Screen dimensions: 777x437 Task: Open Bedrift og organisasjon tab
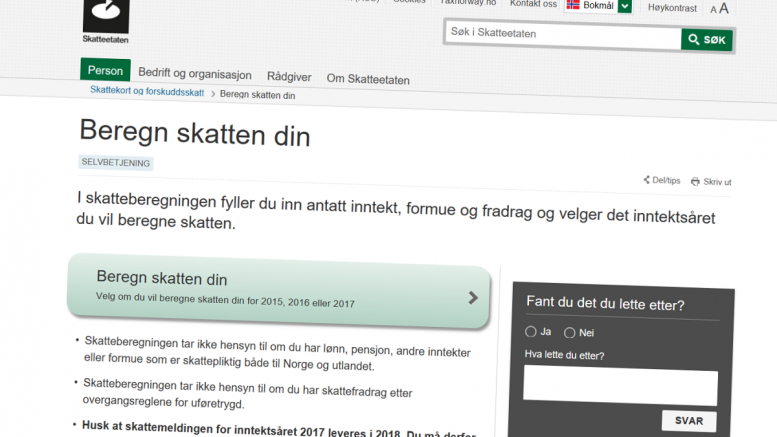195,74
